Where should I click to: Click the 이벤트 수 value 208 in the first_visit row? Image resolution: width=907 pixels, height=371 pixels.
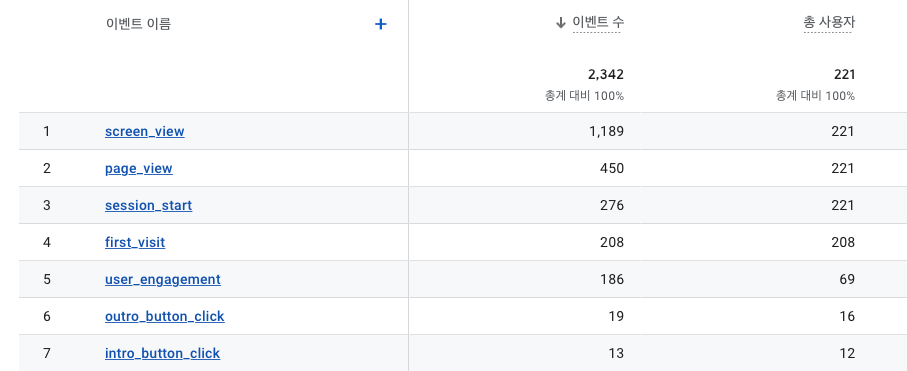coord(612,243)
